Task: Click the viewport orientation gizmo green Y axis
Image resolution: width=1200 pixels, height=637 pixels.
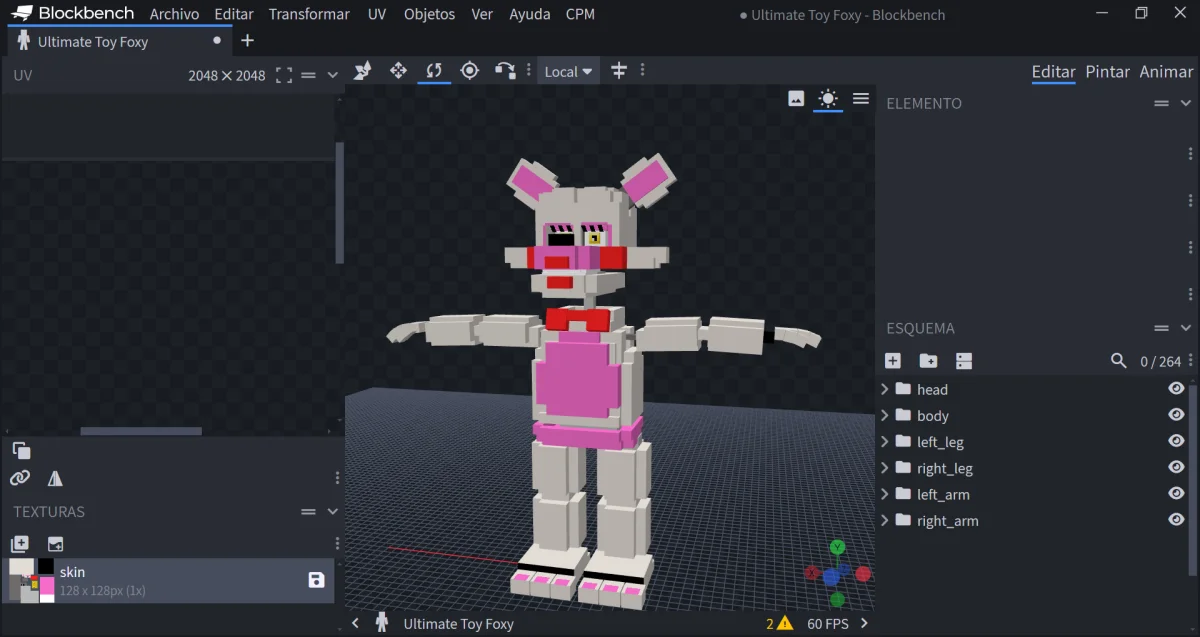Action: [x=838, y=547]
